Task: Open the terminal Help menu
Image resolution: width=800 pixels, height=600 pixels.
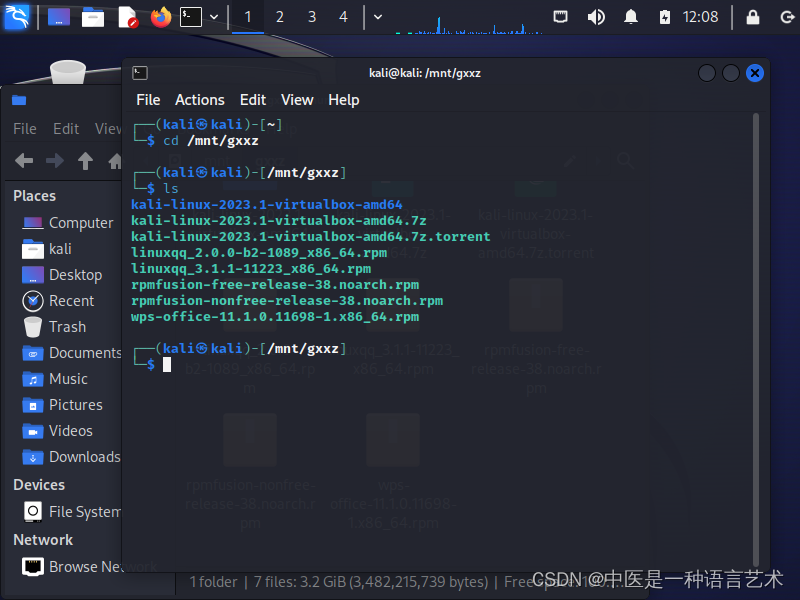Action: [x=343, y=100]
